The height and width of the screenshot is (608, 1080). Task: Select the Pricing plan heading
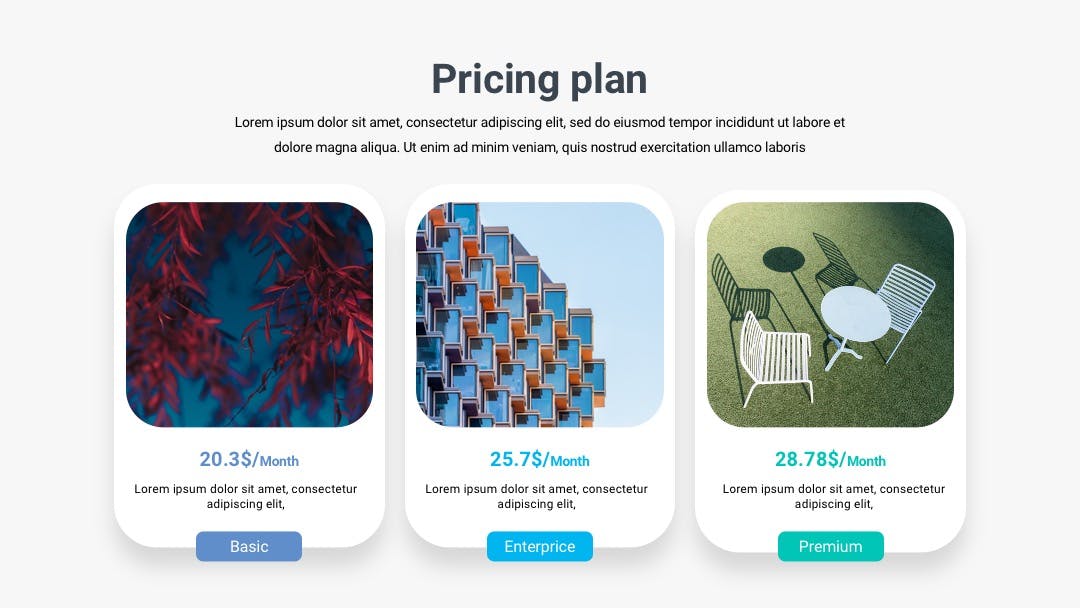point(539,79)
